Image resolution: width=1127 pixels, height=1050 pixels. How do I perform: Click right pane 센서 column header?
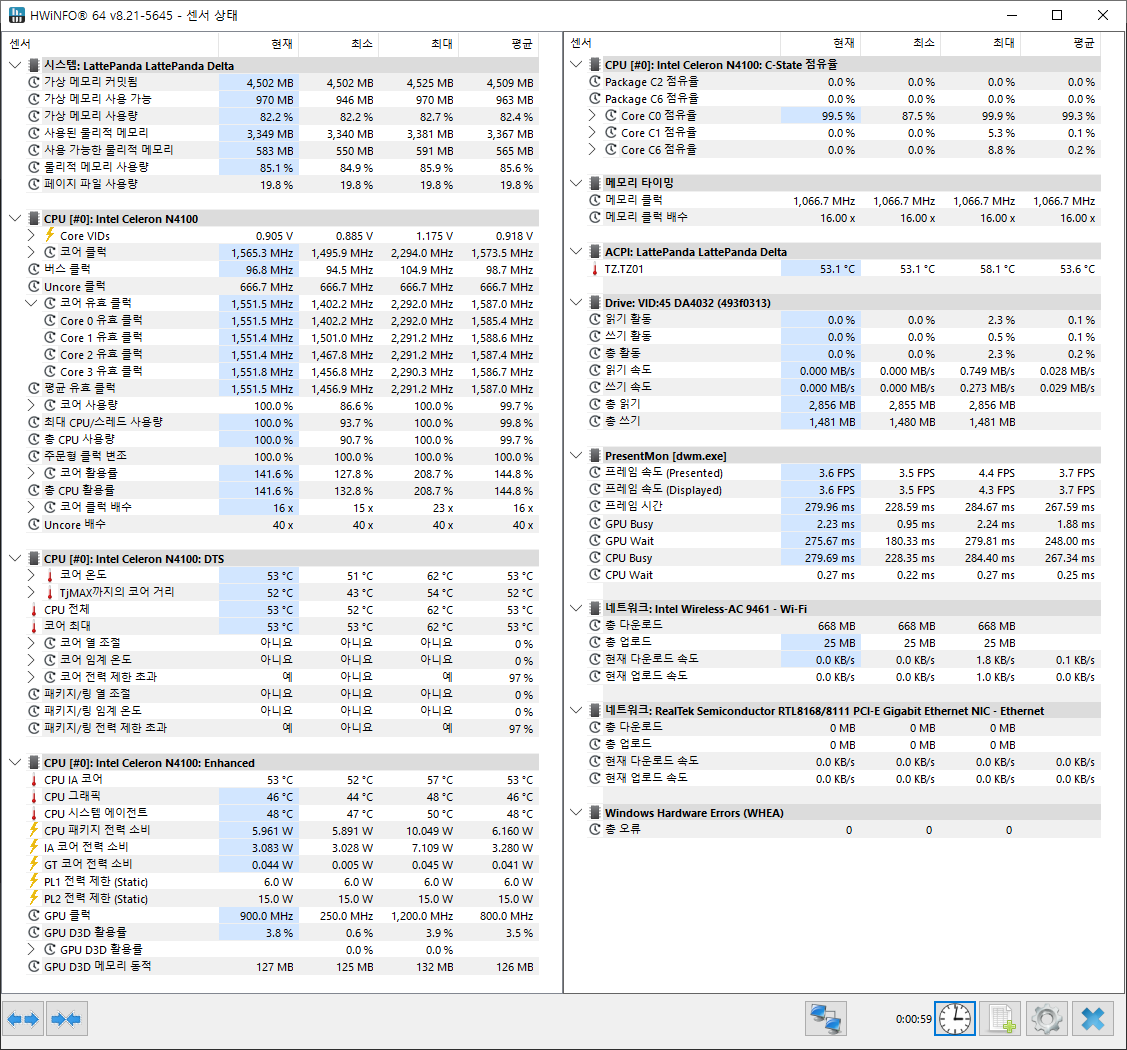click(x=673, y=43)
